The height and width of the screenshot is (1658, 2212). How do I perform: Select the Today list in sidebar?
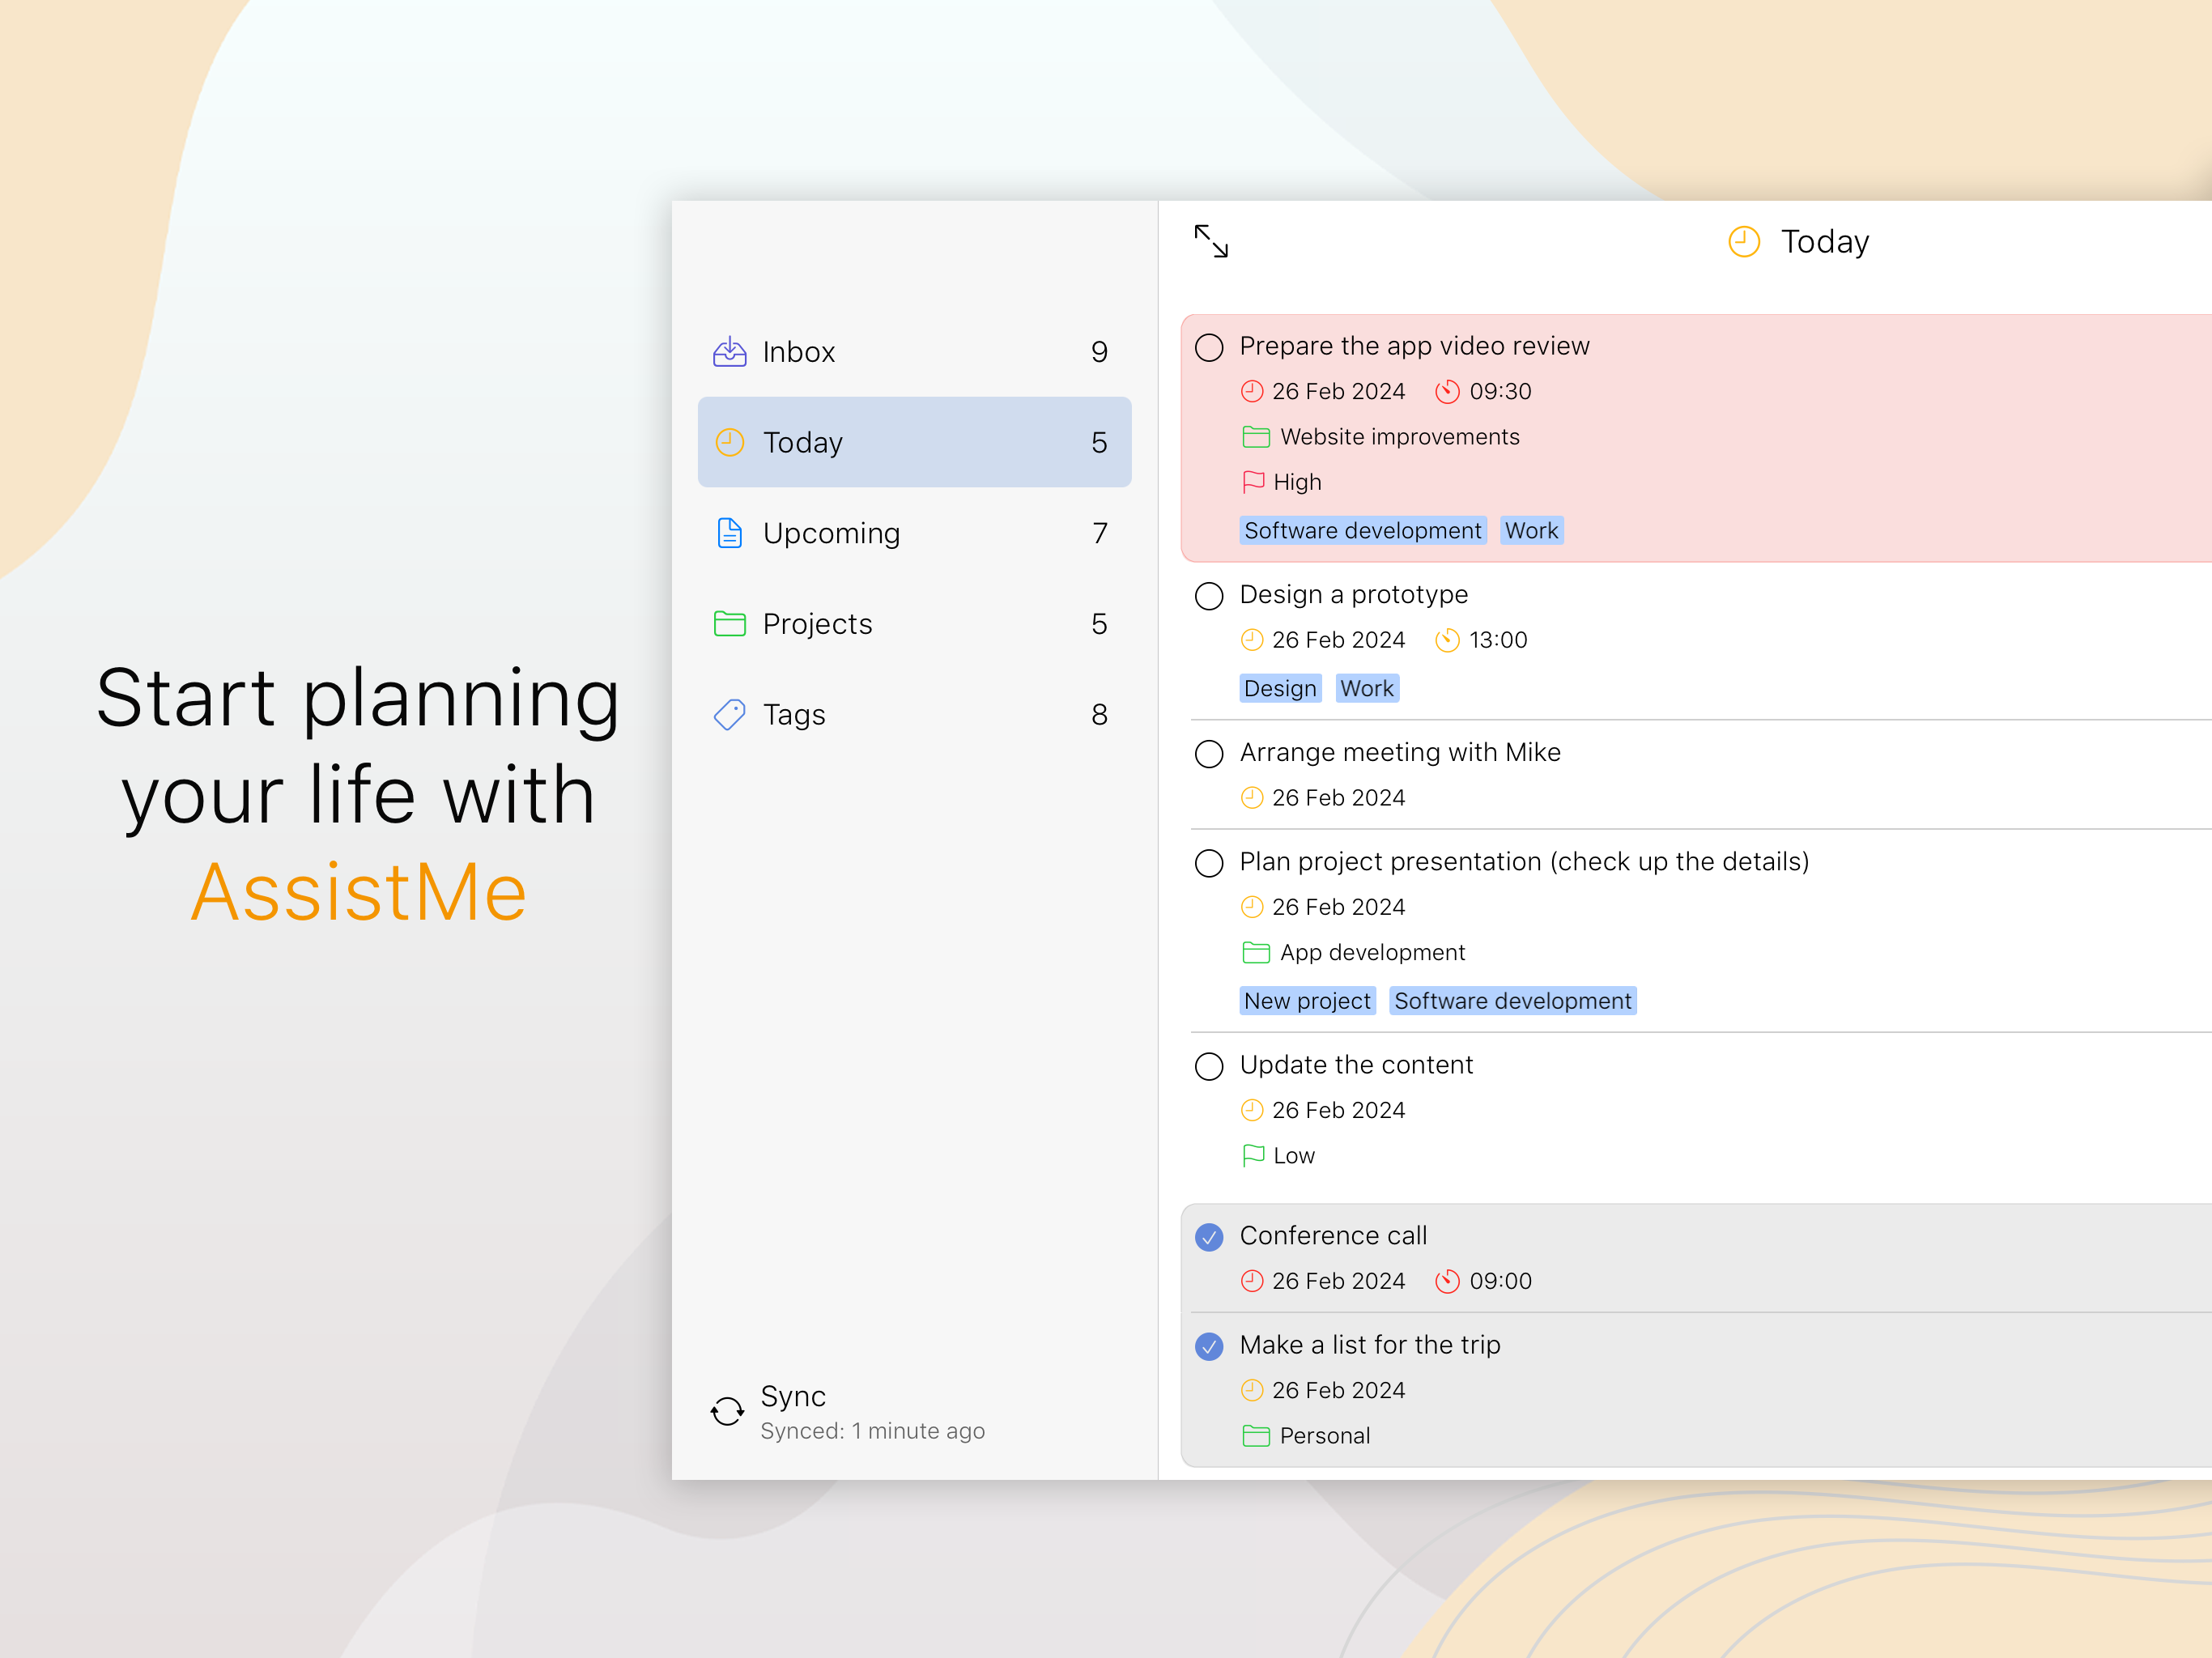tap(914, 442)
